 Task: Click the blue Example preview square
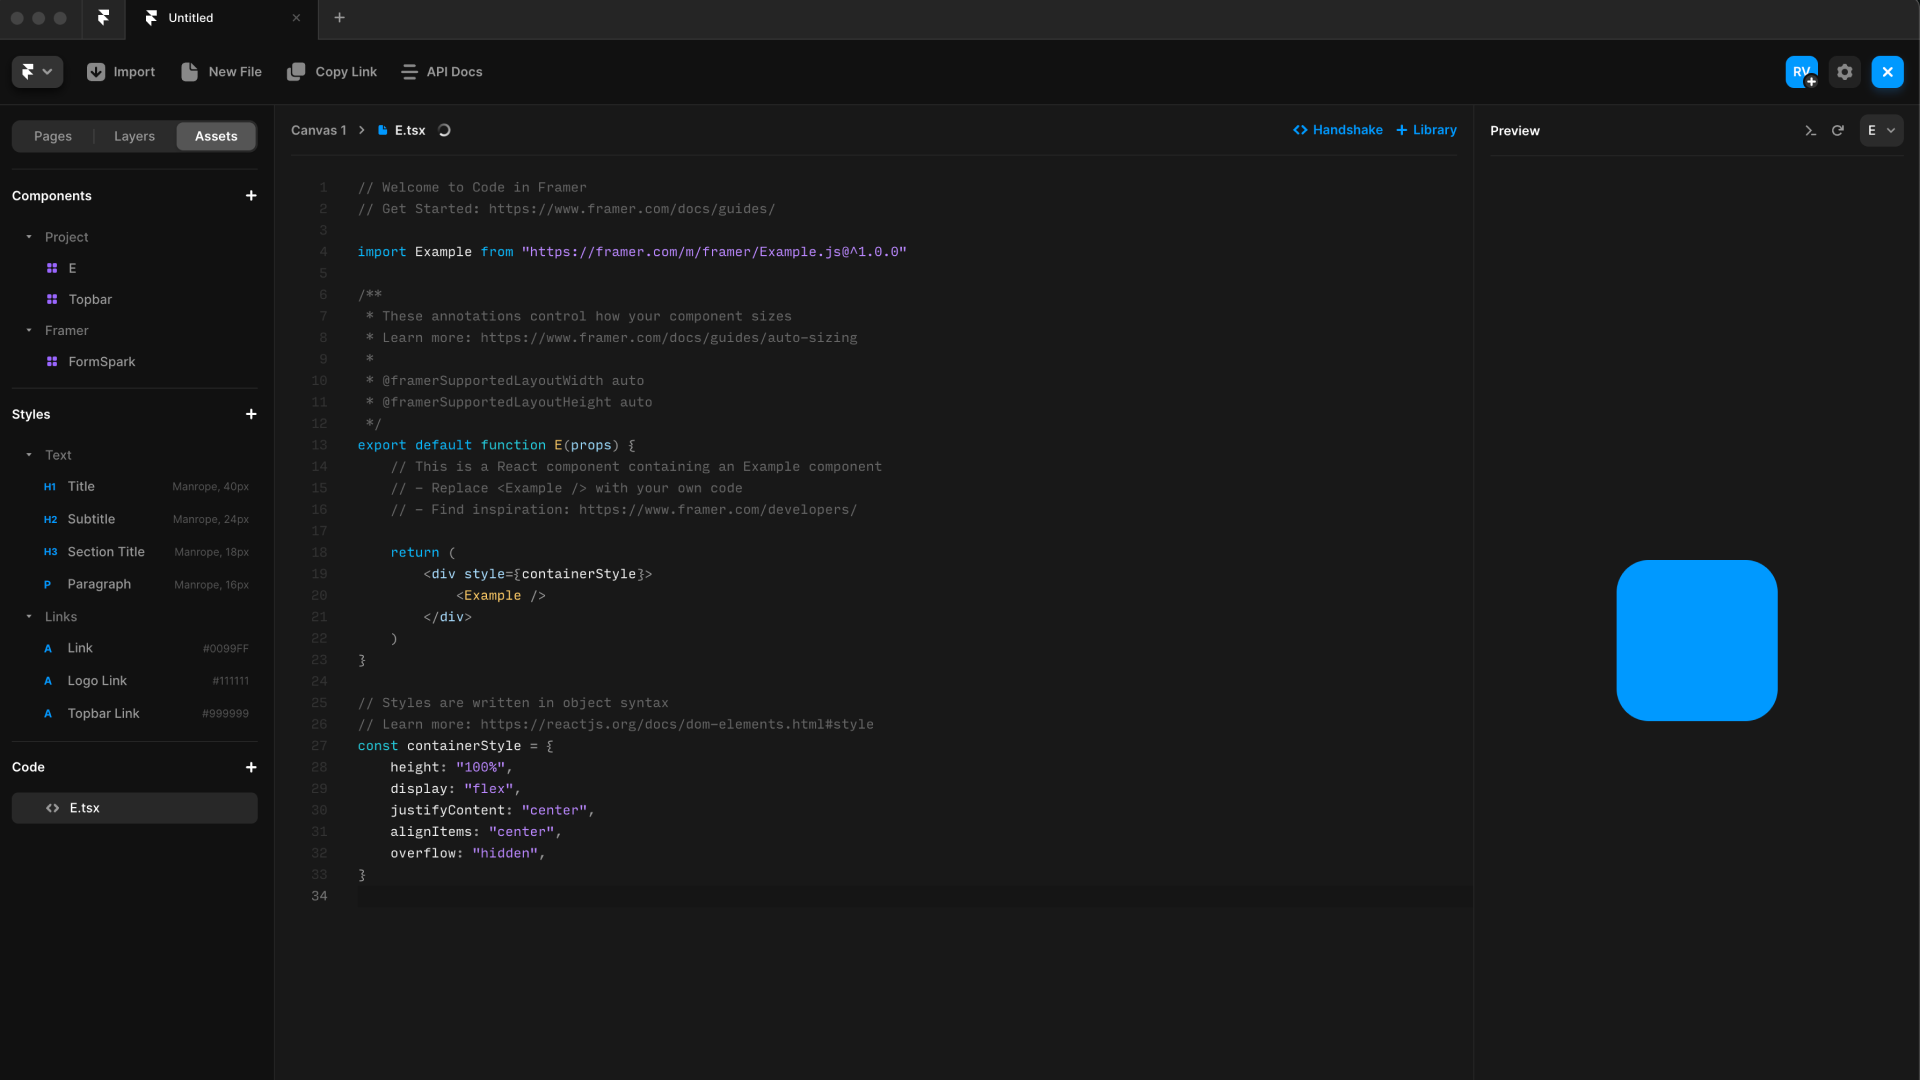(x=1696, y=640)
